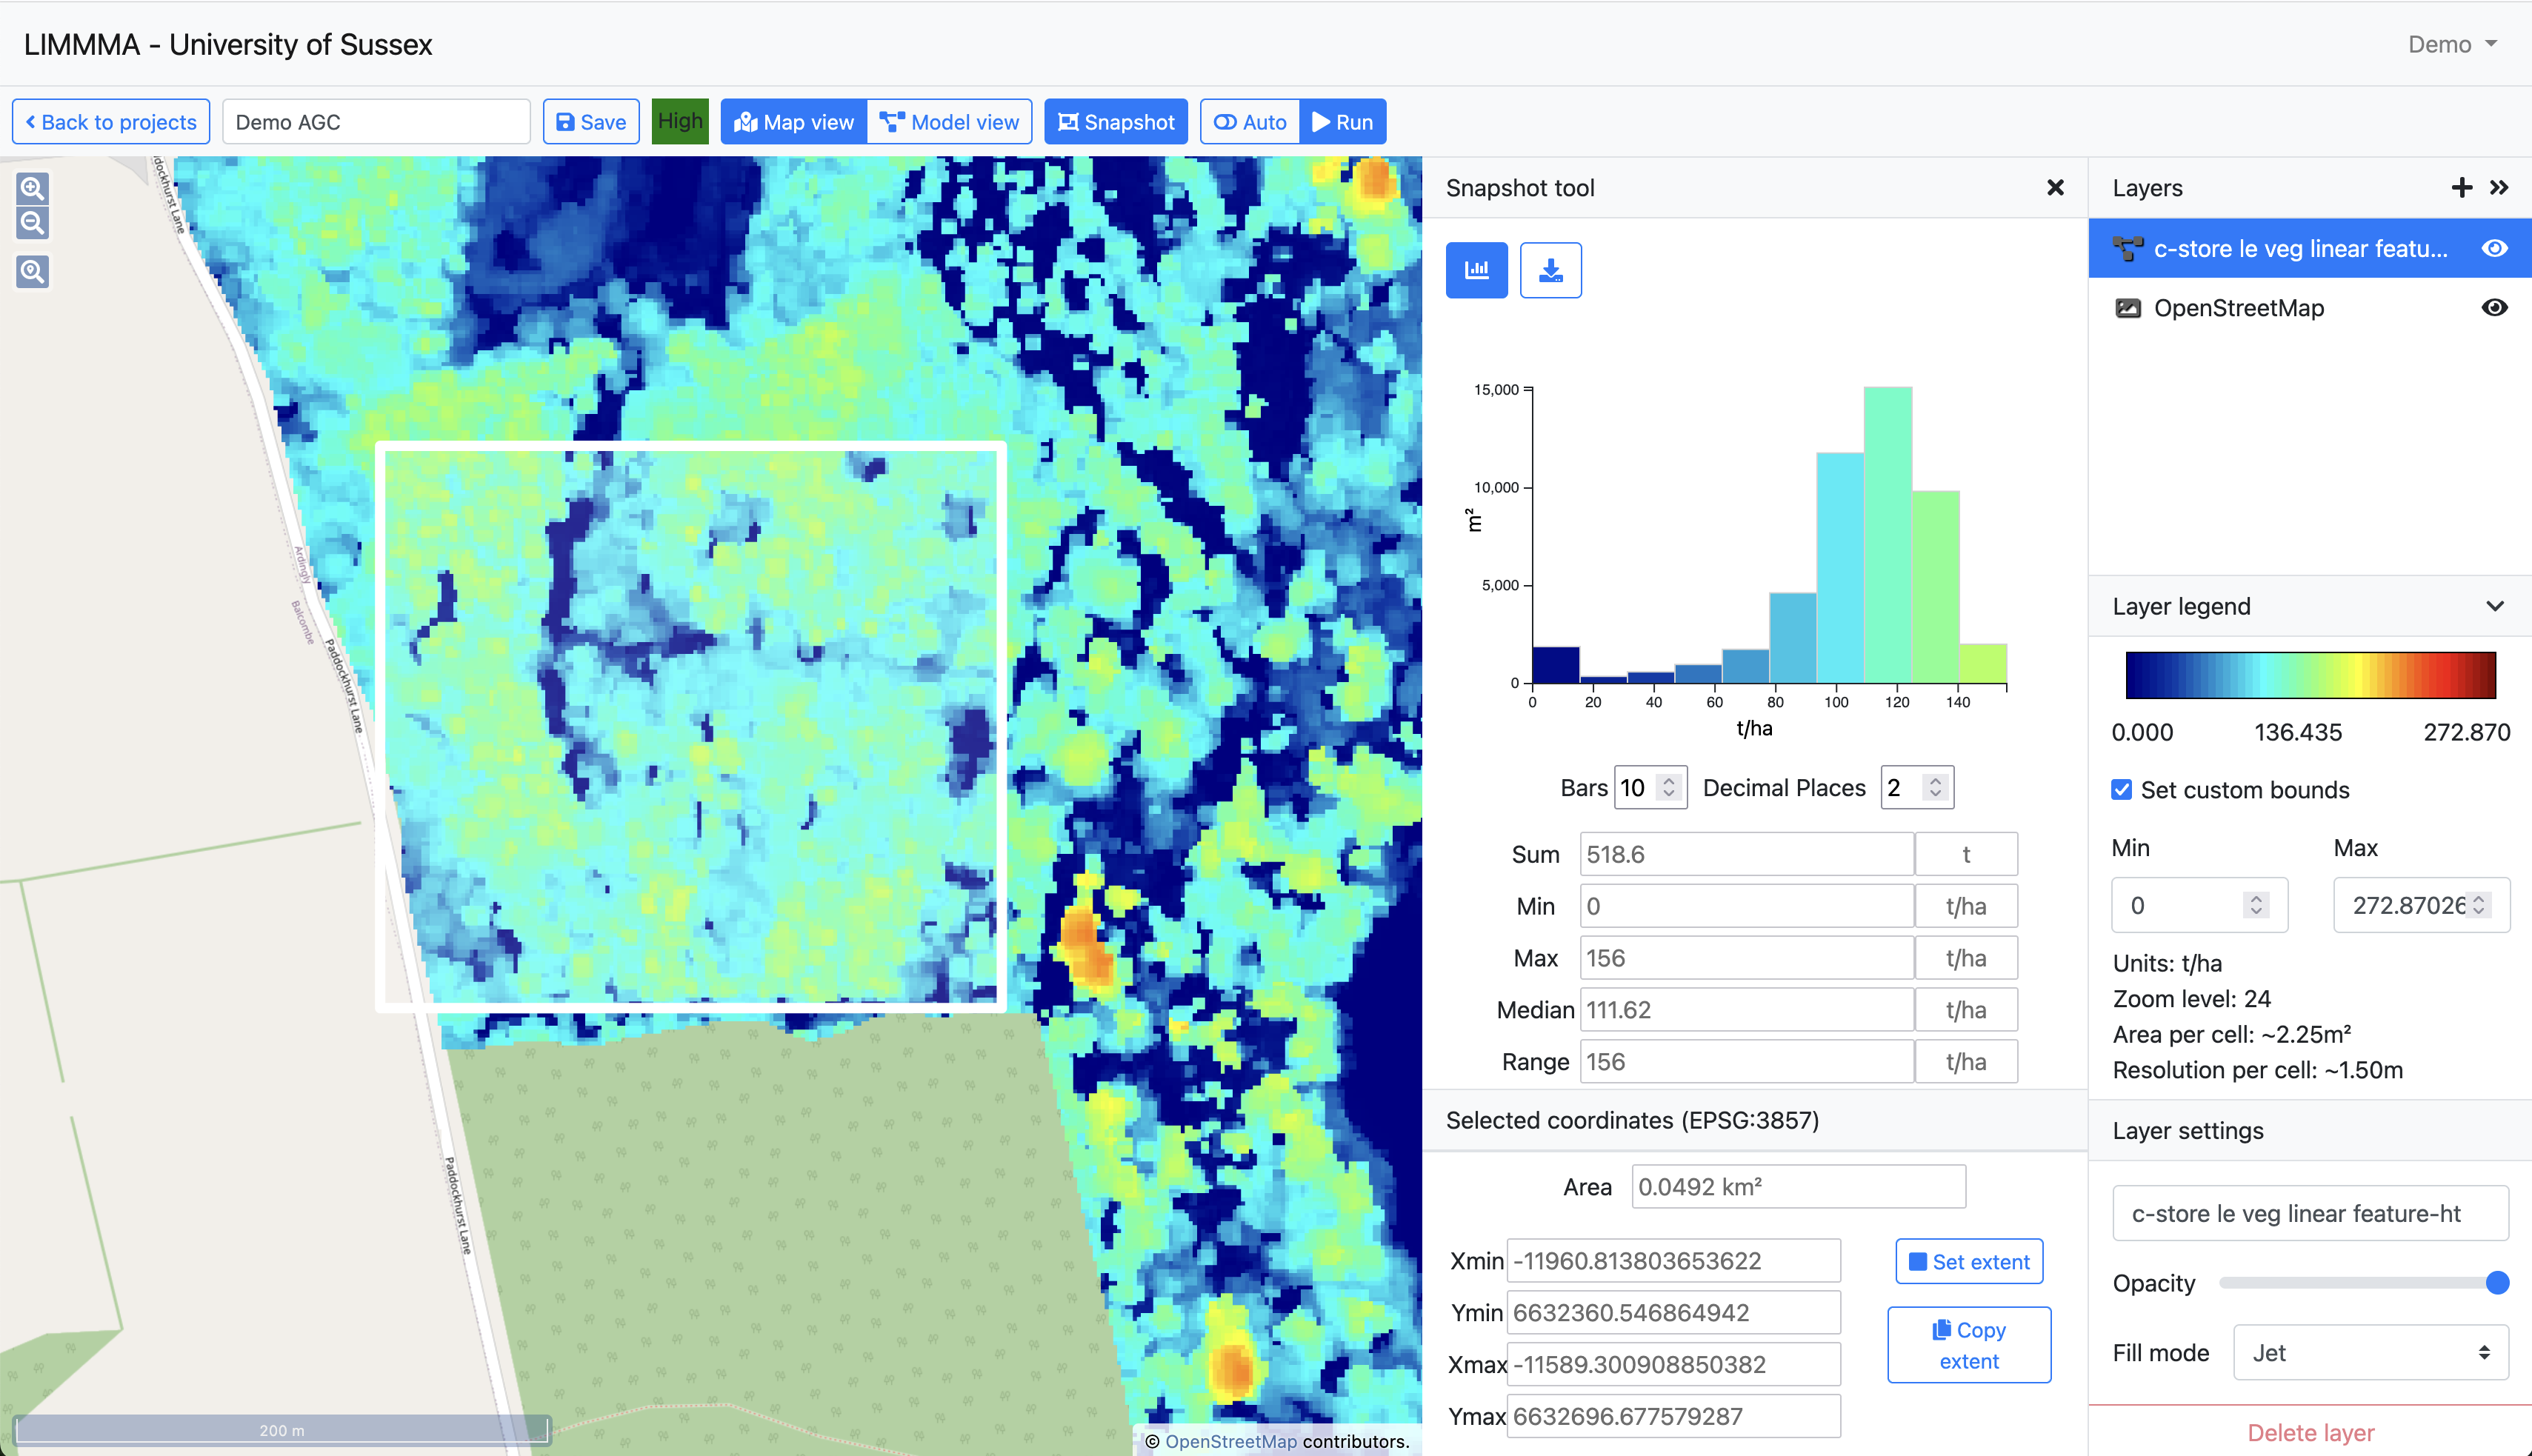The width and height of the screenshot is (2532, 1456).
Task: Toggle OpenStreetMap layer visibility
Action: tap(2494, 308)
